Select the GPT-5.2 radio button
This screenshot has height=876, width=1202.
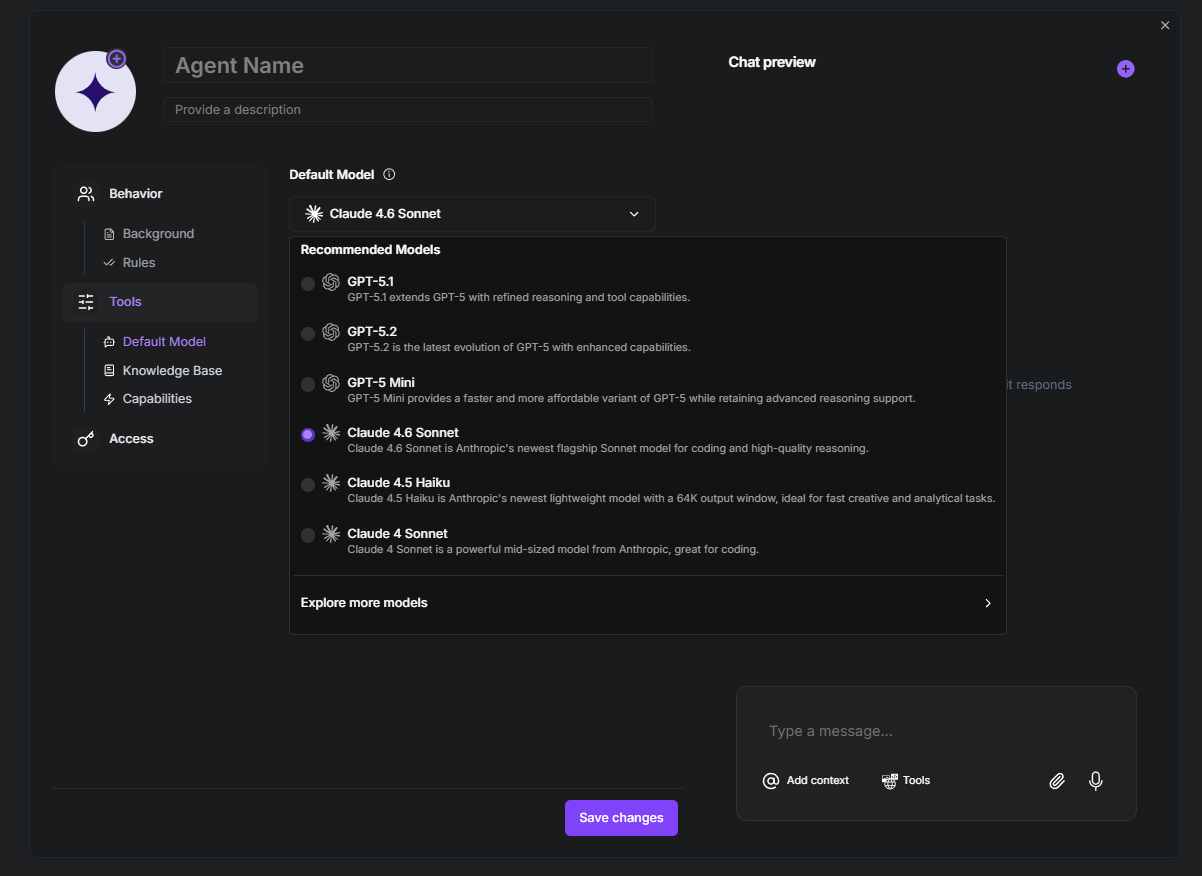click(x=308, y=334)
